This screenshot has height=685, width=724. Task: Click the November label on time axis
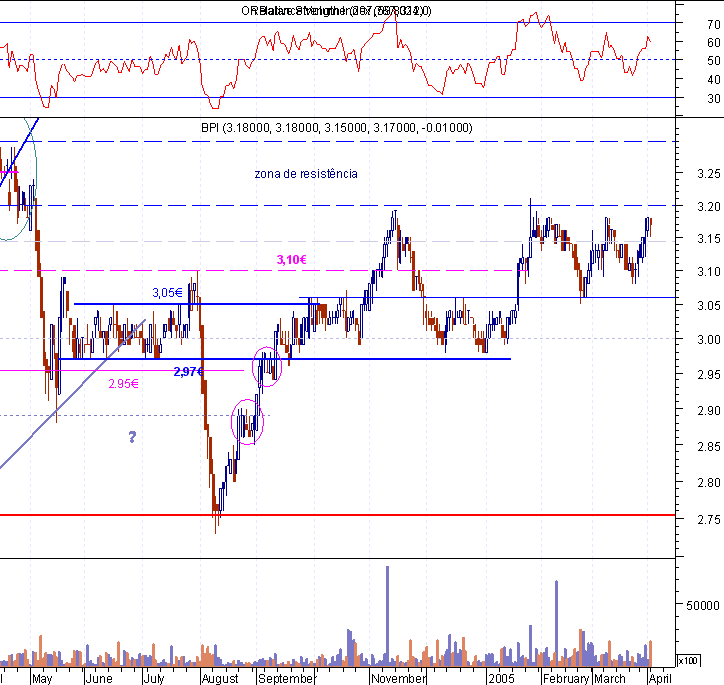pyautogui.click(x=399, y=679)
